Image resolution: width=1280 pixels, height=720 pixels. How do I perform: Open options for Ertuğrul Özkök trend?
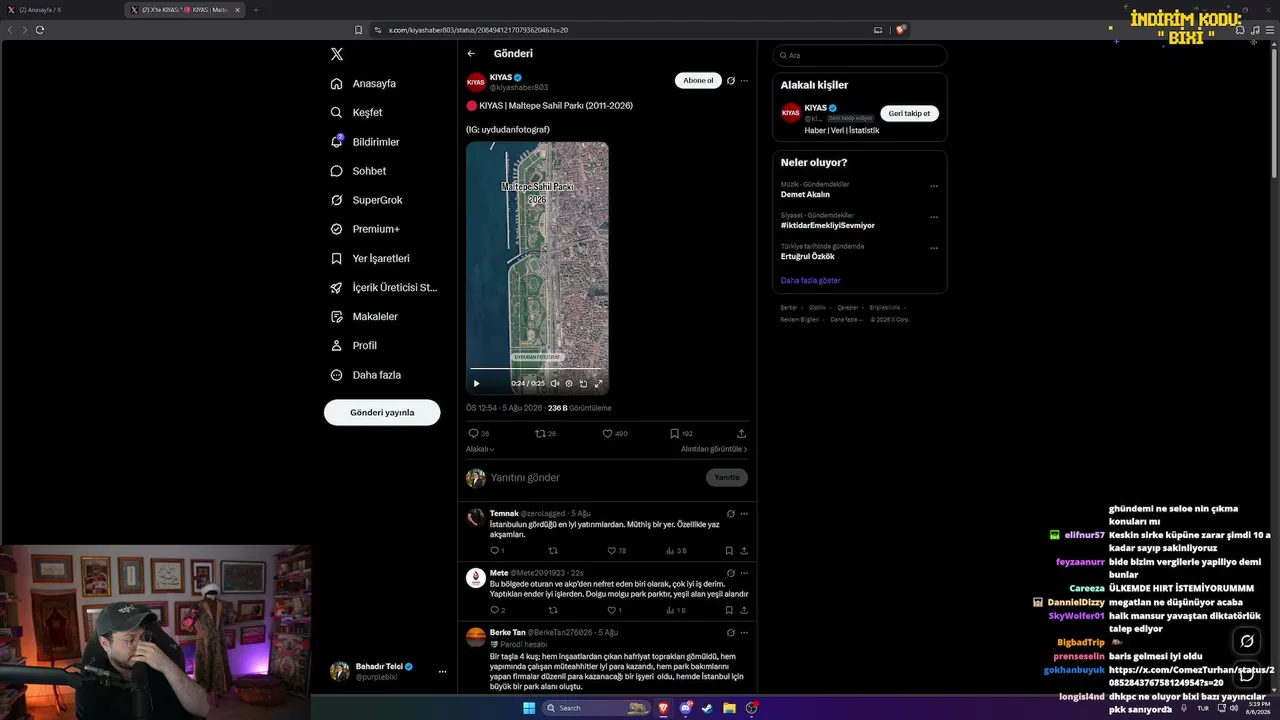point(934,248)
